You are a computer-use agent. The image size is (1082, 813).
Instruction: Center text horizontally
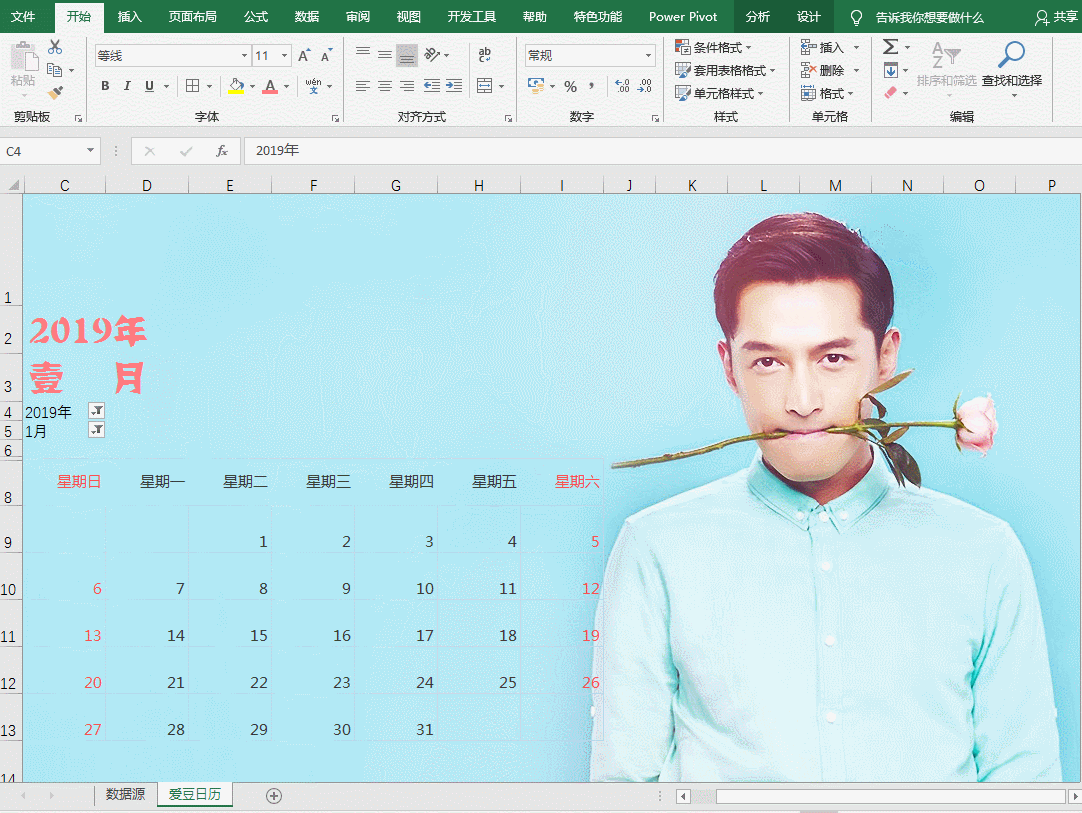[385, 86]
